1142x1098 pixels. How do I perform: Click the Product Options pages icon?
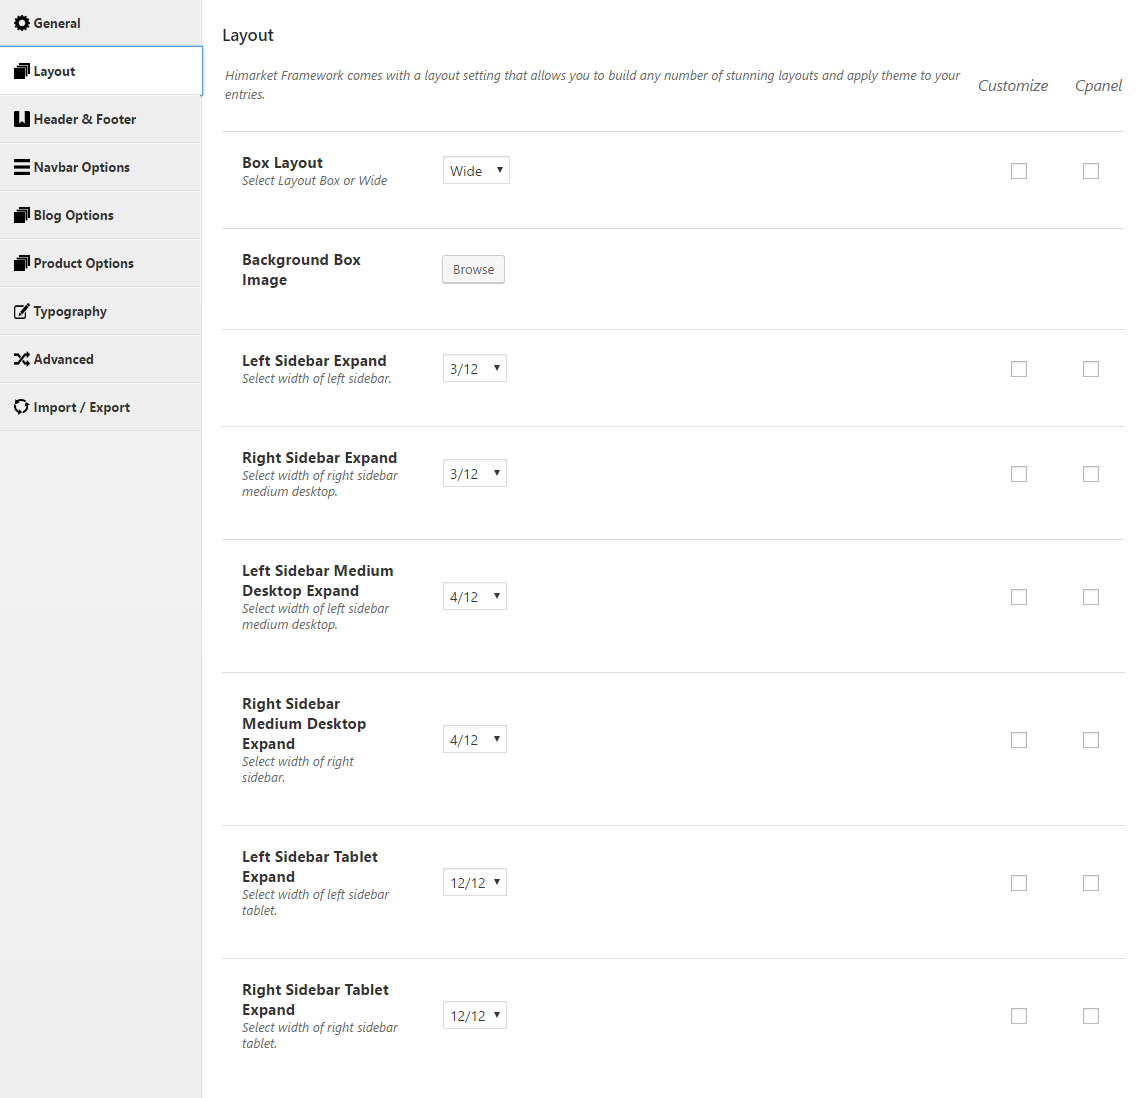pos(22,264)
